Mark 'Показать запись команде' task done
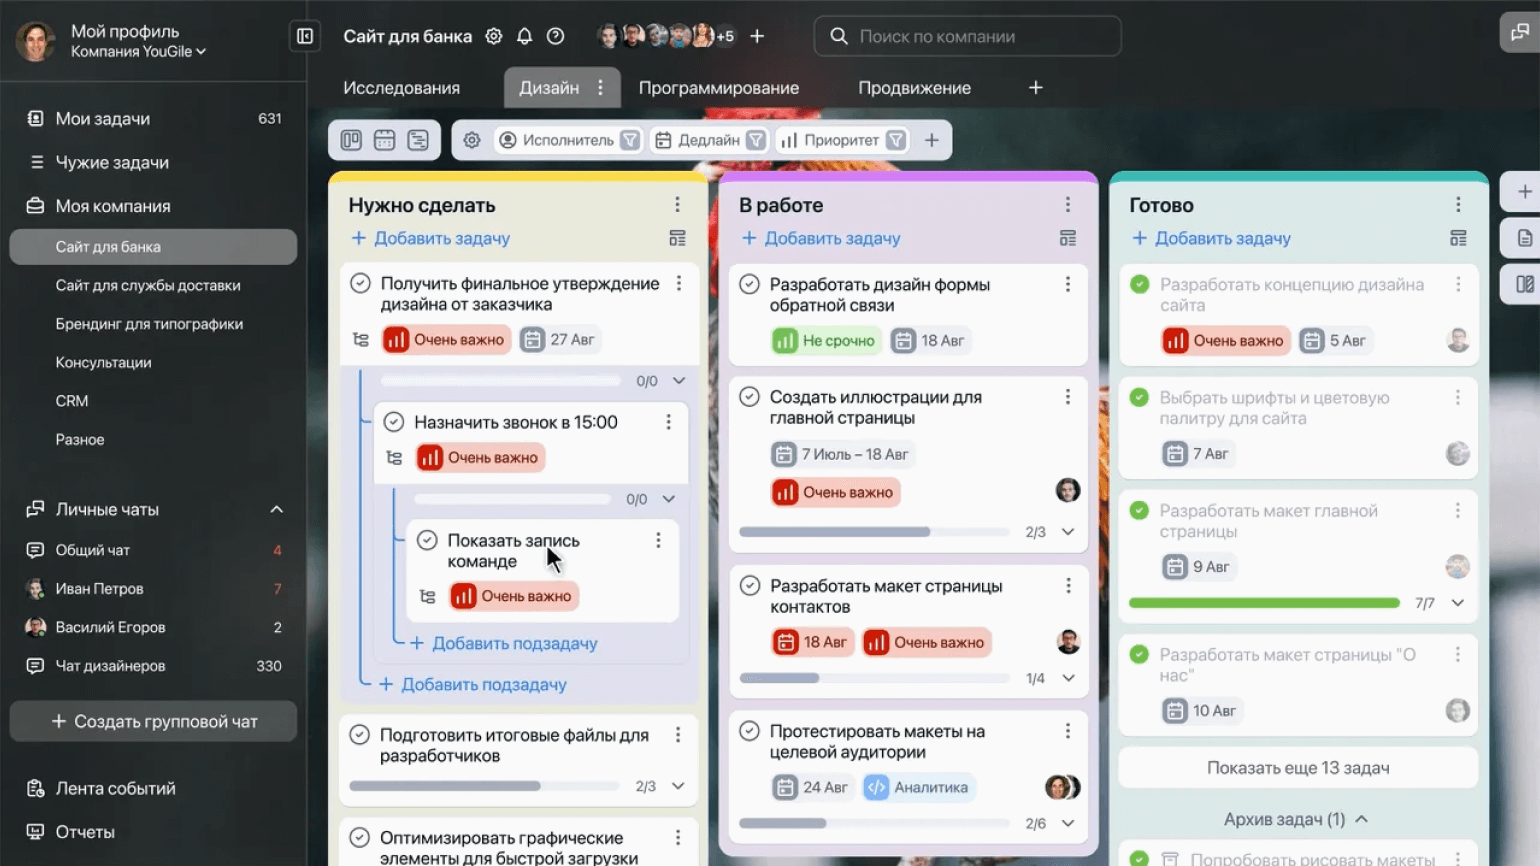Screen dimensions: 1540x866 point(427,540)
